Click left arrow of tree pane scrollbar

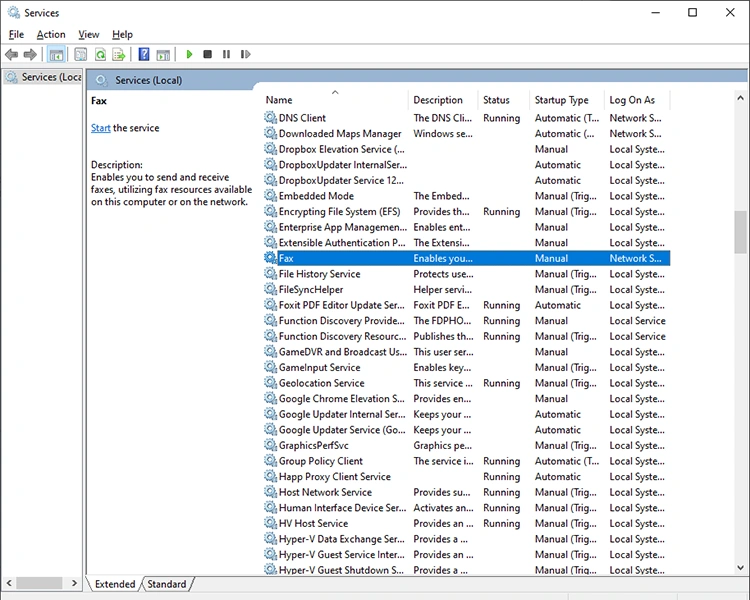(9, 583)
